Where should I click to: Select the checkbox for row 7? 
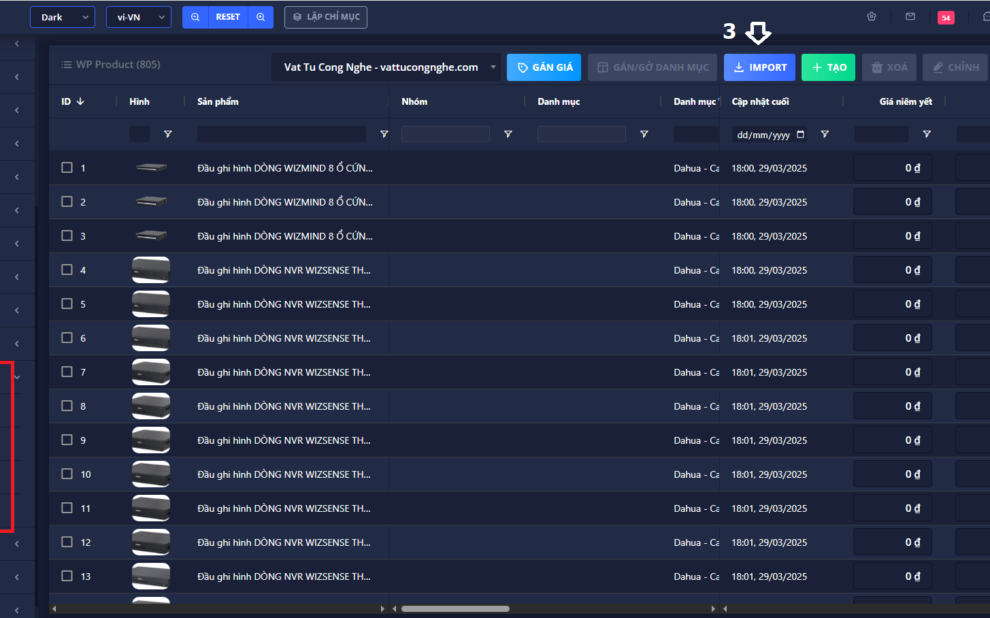point(67,372)
